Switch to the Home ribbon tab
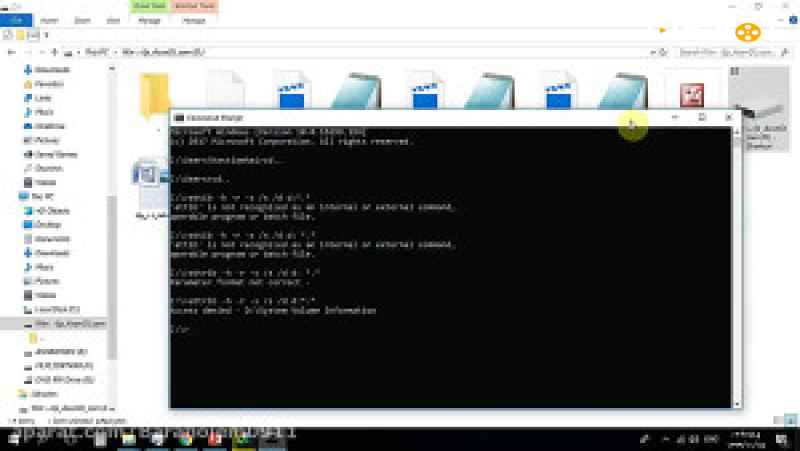Viewport: 800px width, 451px height. (48, 19)
